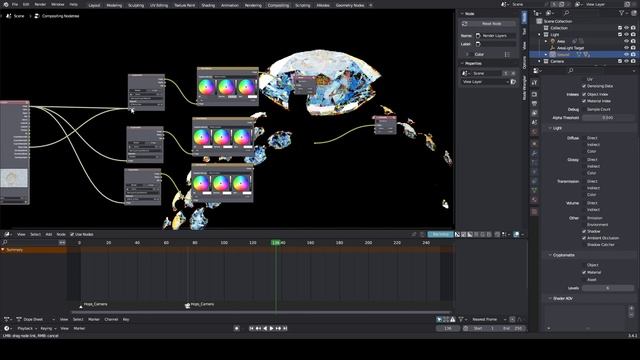Viewport: 640px width, 360px height.
Task: Disable Cryptomatte Material checkbox
Action: [x=584, y=272]
